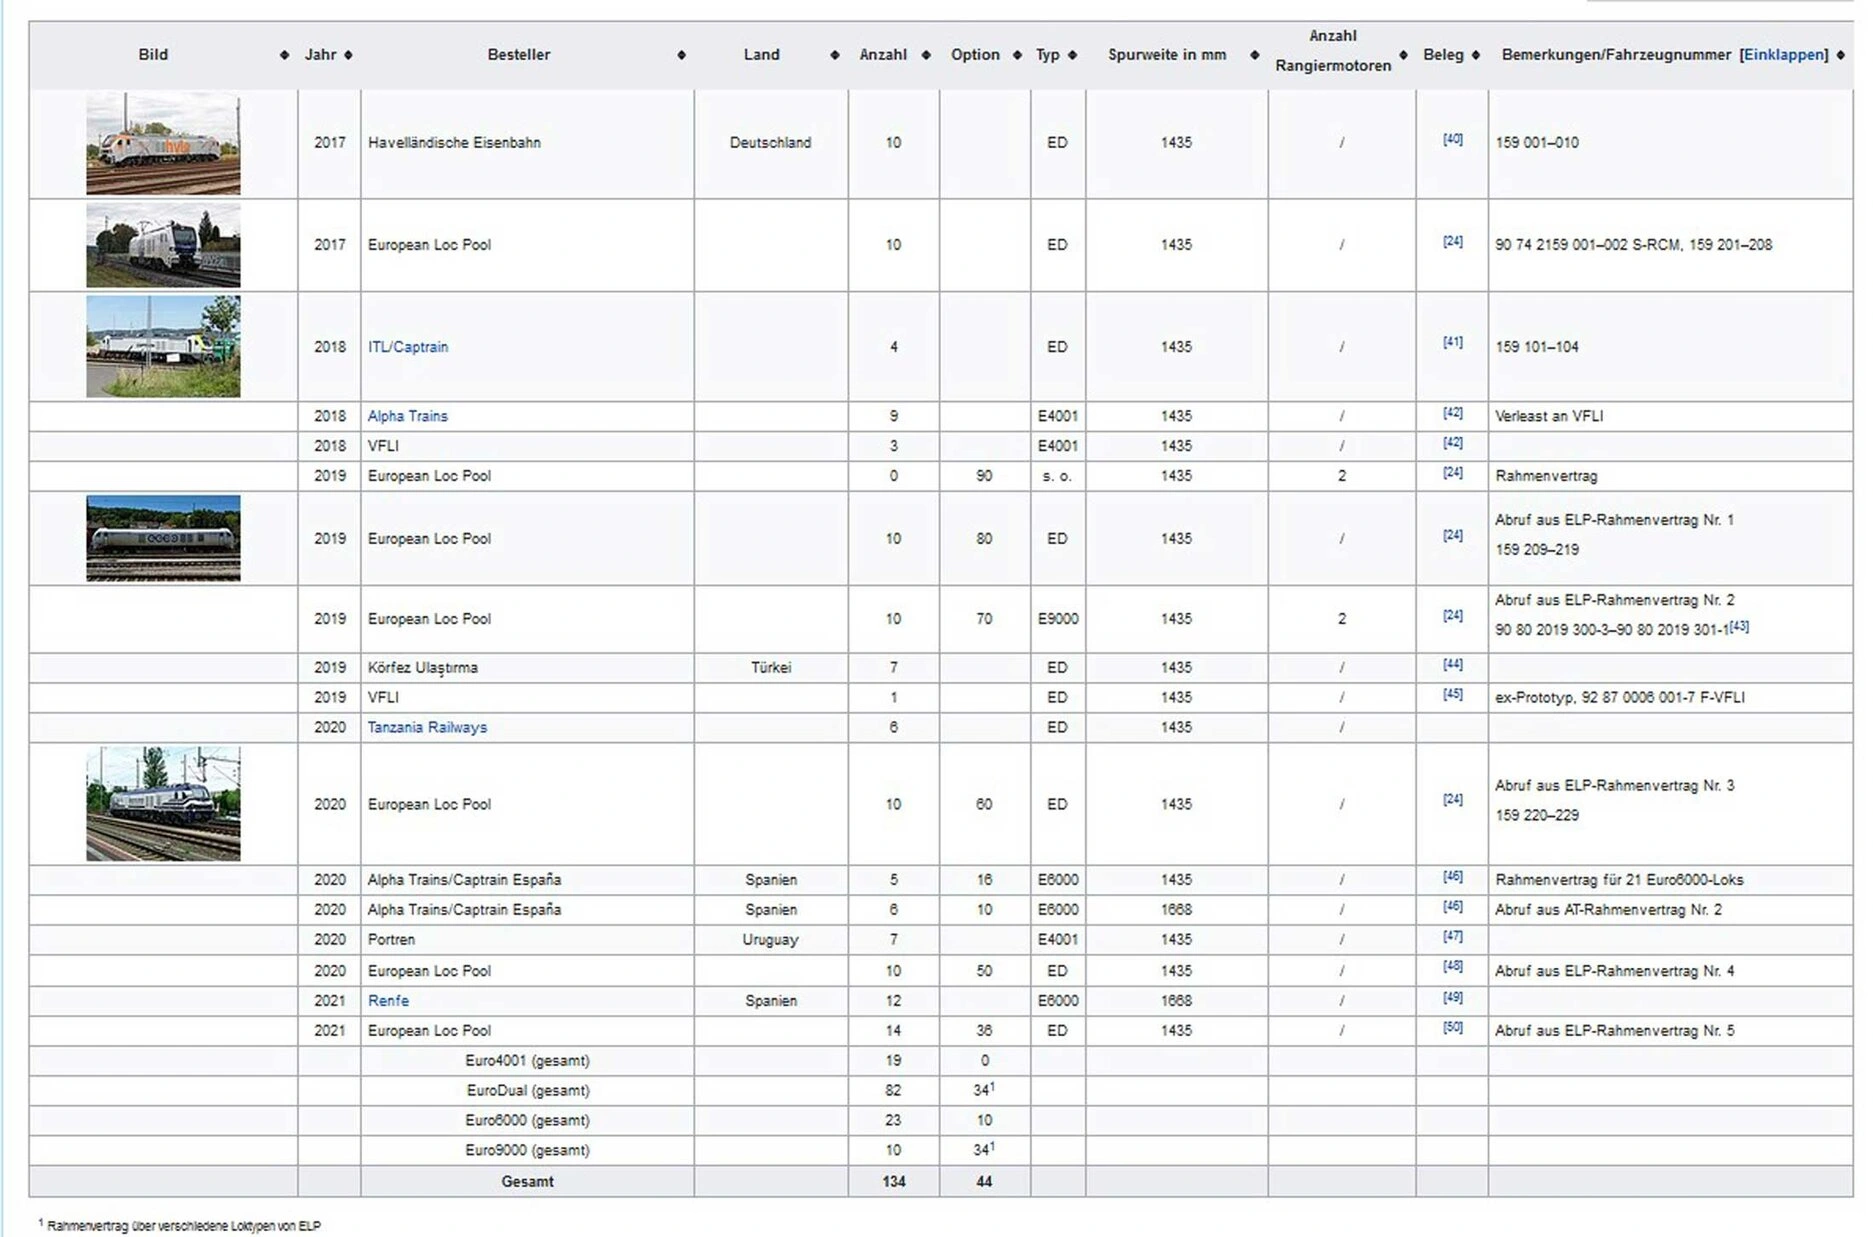Click footnote 43 in the E9000 row
Viewport: 1873px width, 1237px height.
1739,626
